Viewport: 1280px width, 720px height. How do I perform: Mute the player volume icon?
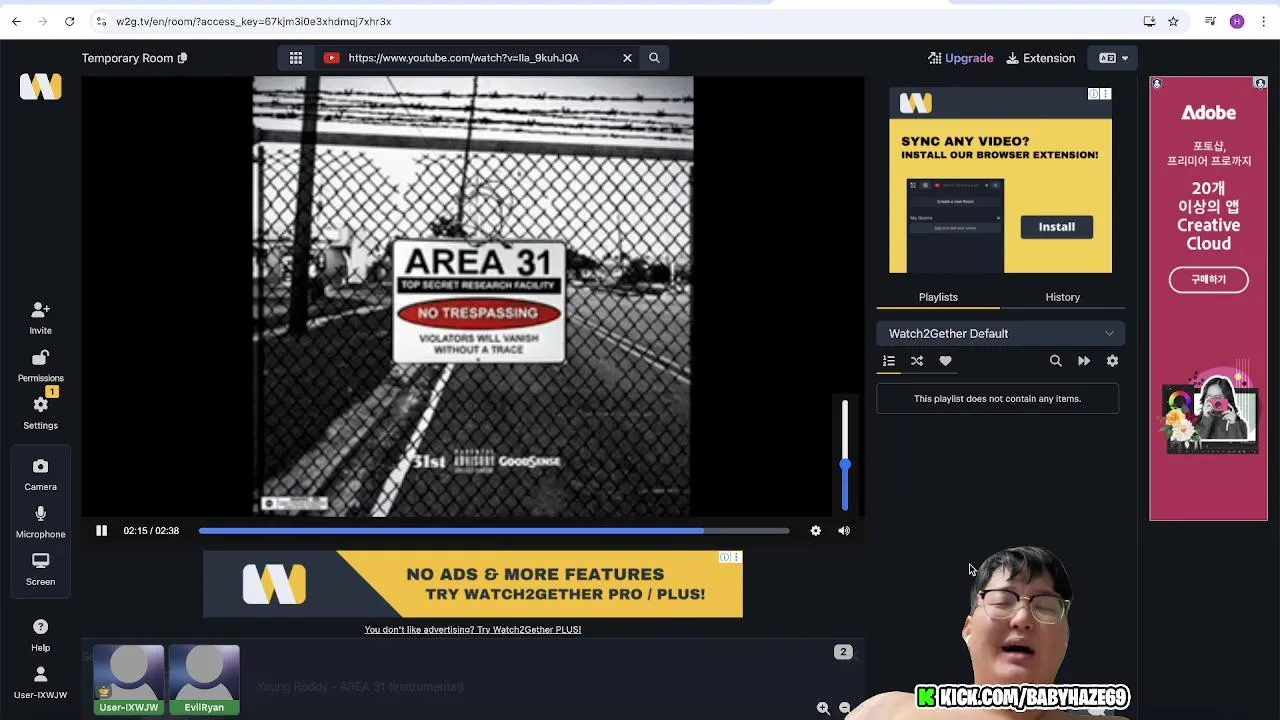[x=844, y=531]
